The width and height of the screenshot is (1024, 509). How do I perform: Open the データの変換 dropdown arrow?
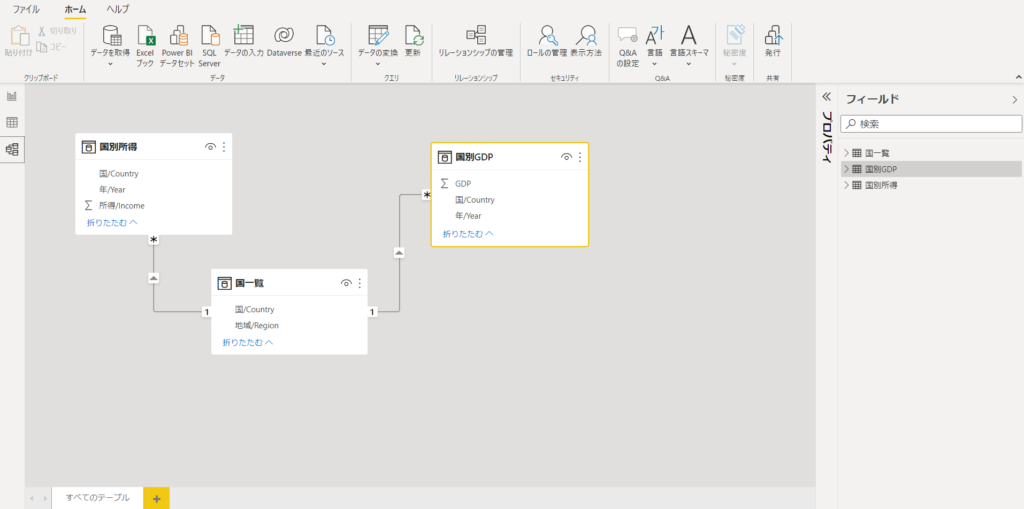pyautogui.click(x=379, y=64)
